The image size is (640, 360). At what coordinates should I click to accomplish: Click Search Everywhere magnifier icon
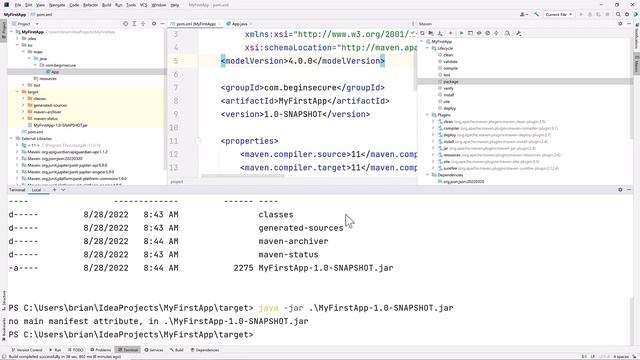[x=618, y=14]
